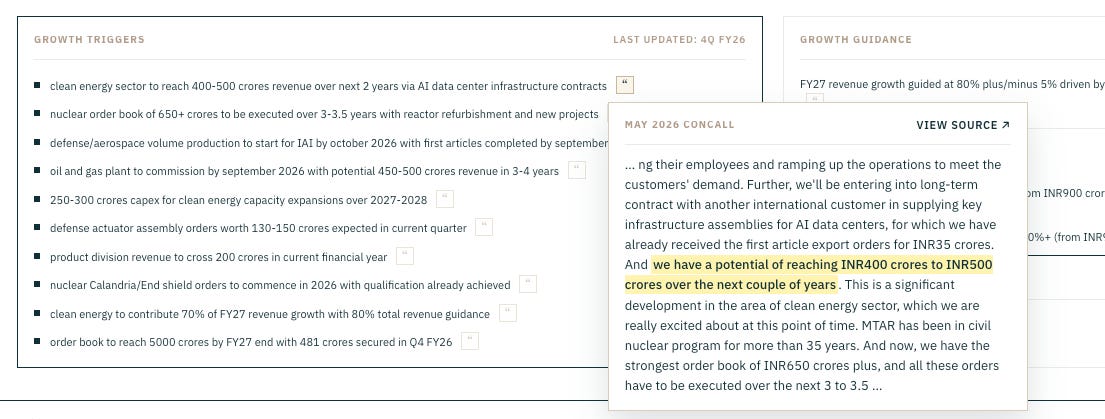The width and height of the screenshot is (1105, 419).
Task: Click quote icon for nuclear Calandria/End shield orders
Action: [527, 284]
